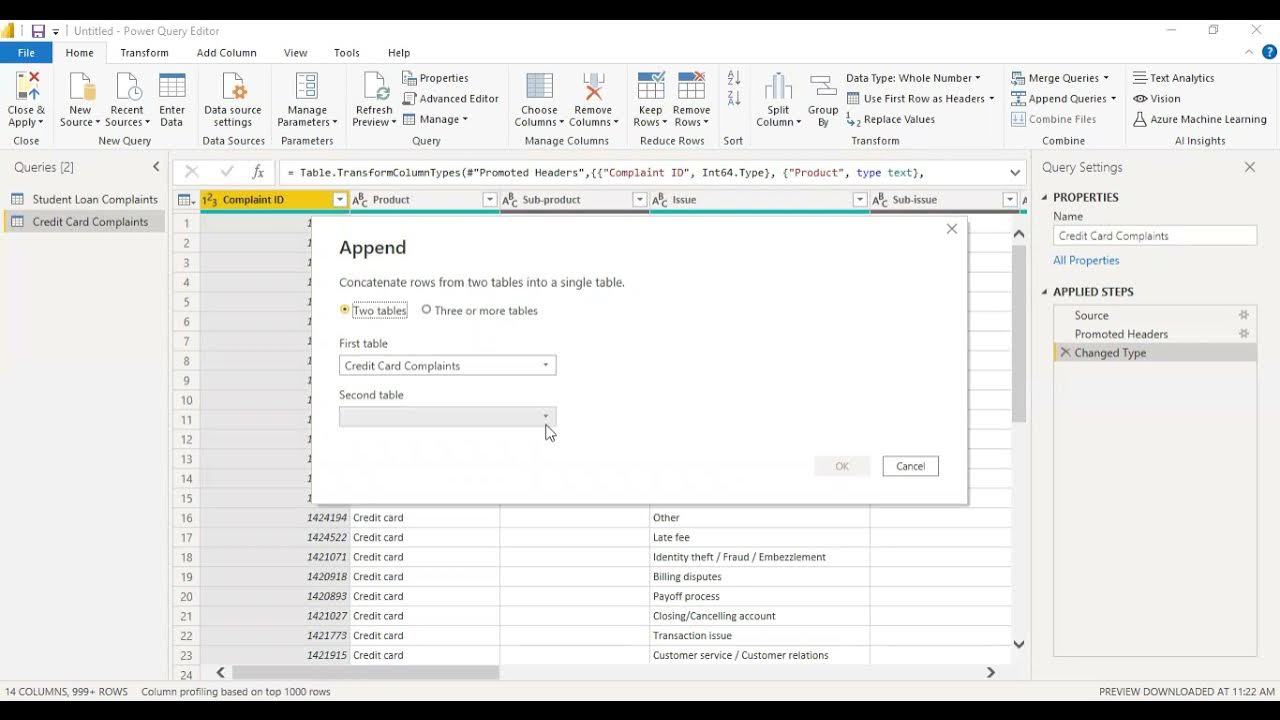
Task: Open Sub-product column filter dropdown
Action: (640, 200)
